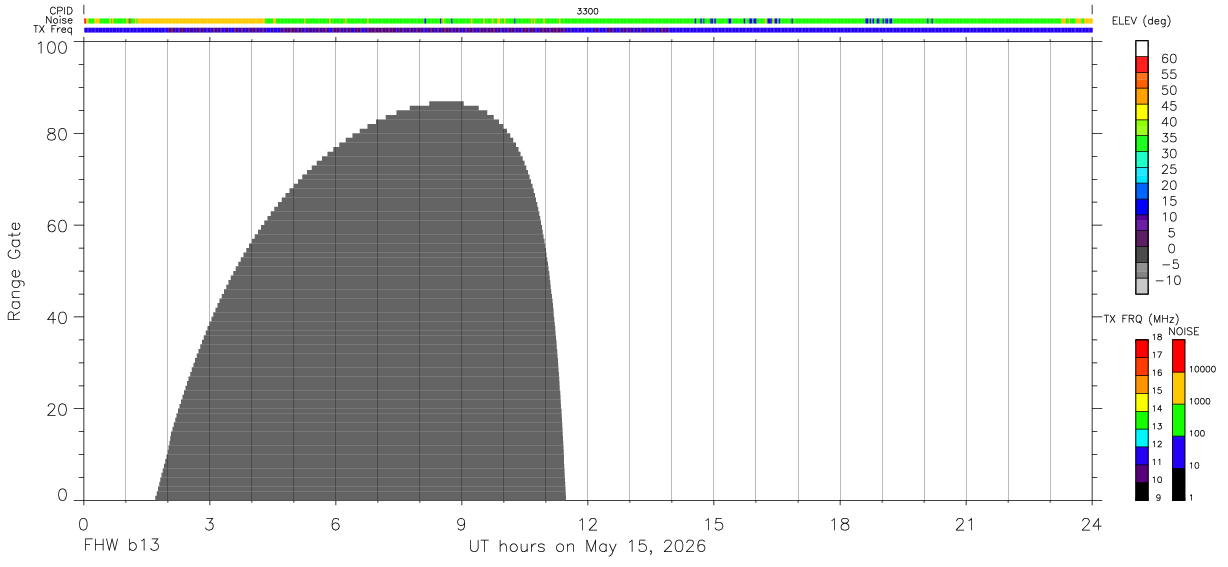This screenshot has height=567, width=1228.
Task: Click the x-axis tick label '21'
Action: 966,524
